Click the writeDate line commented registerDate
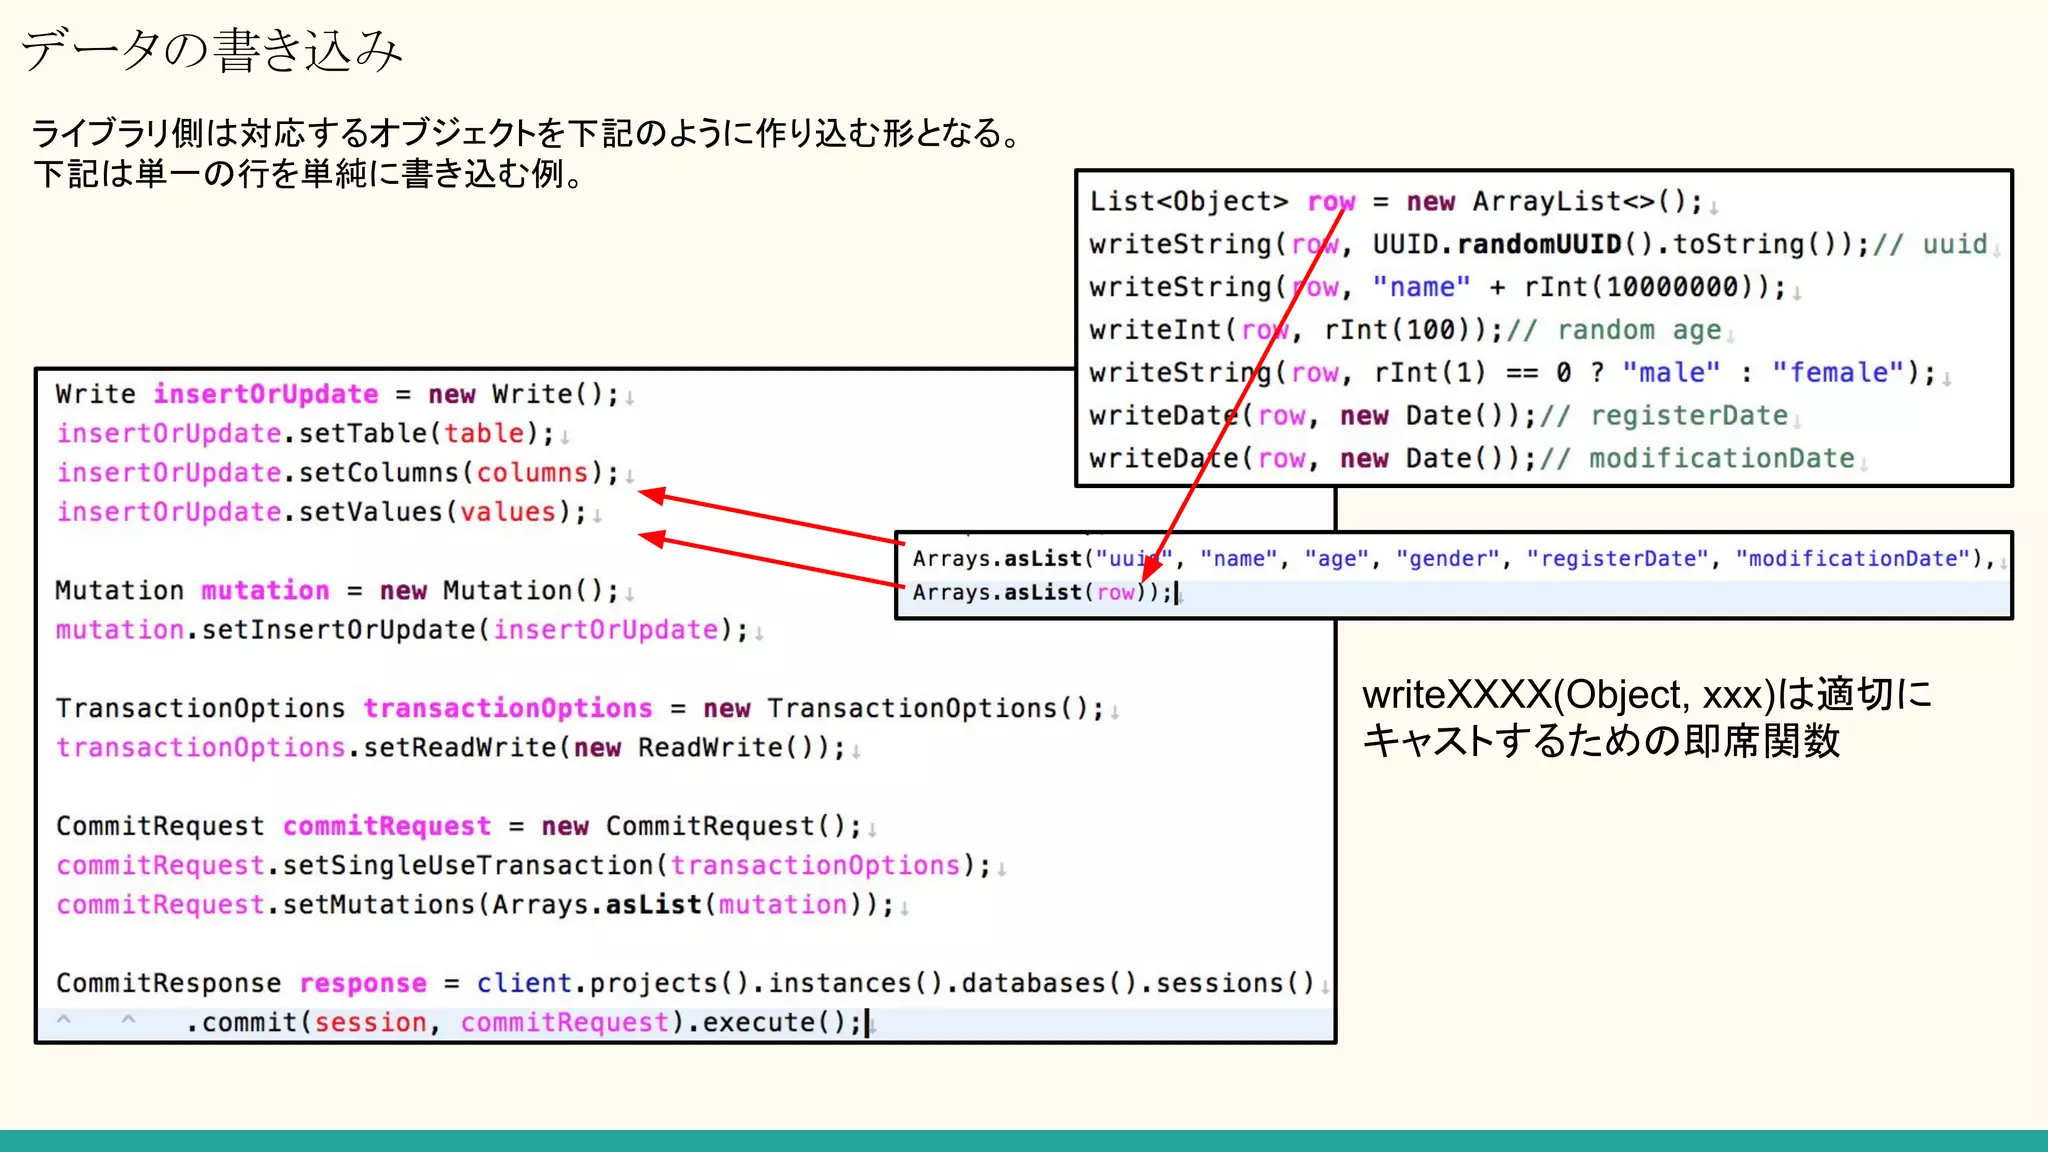 click(1438, 416)
